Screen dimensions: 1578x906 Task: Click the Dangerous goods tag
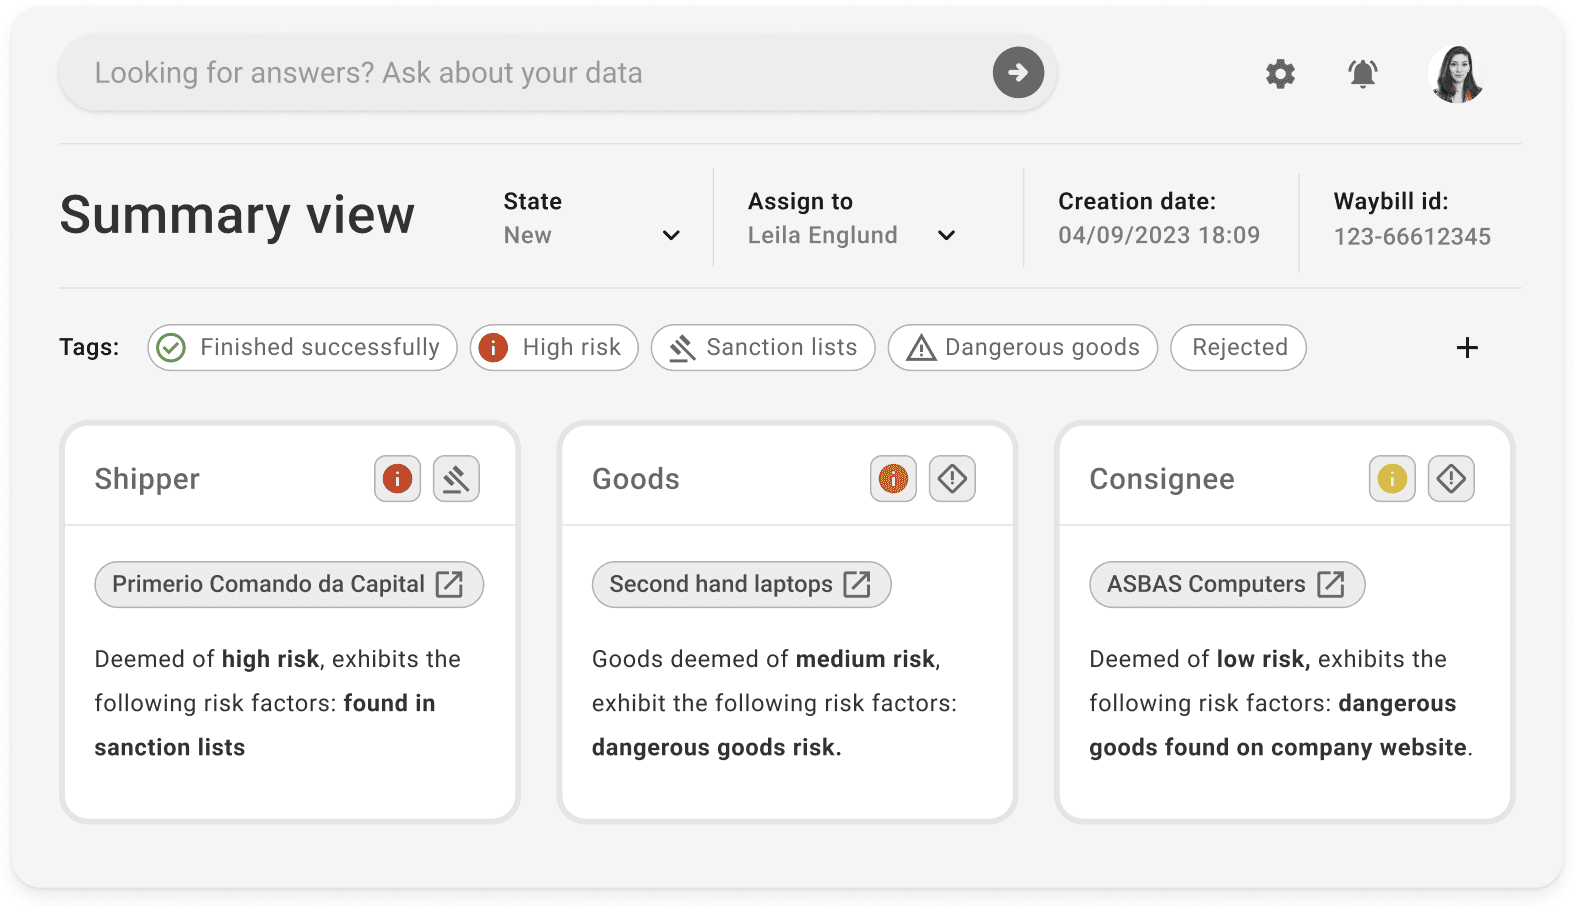[x=1022, y=348]
